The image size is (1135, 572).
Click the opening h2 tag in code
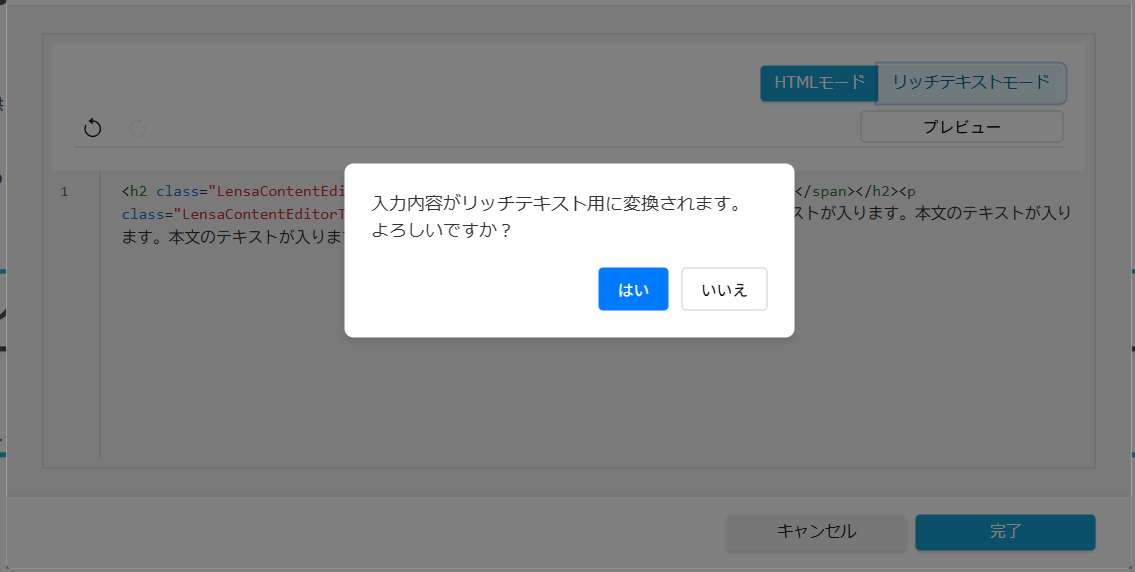135,191
